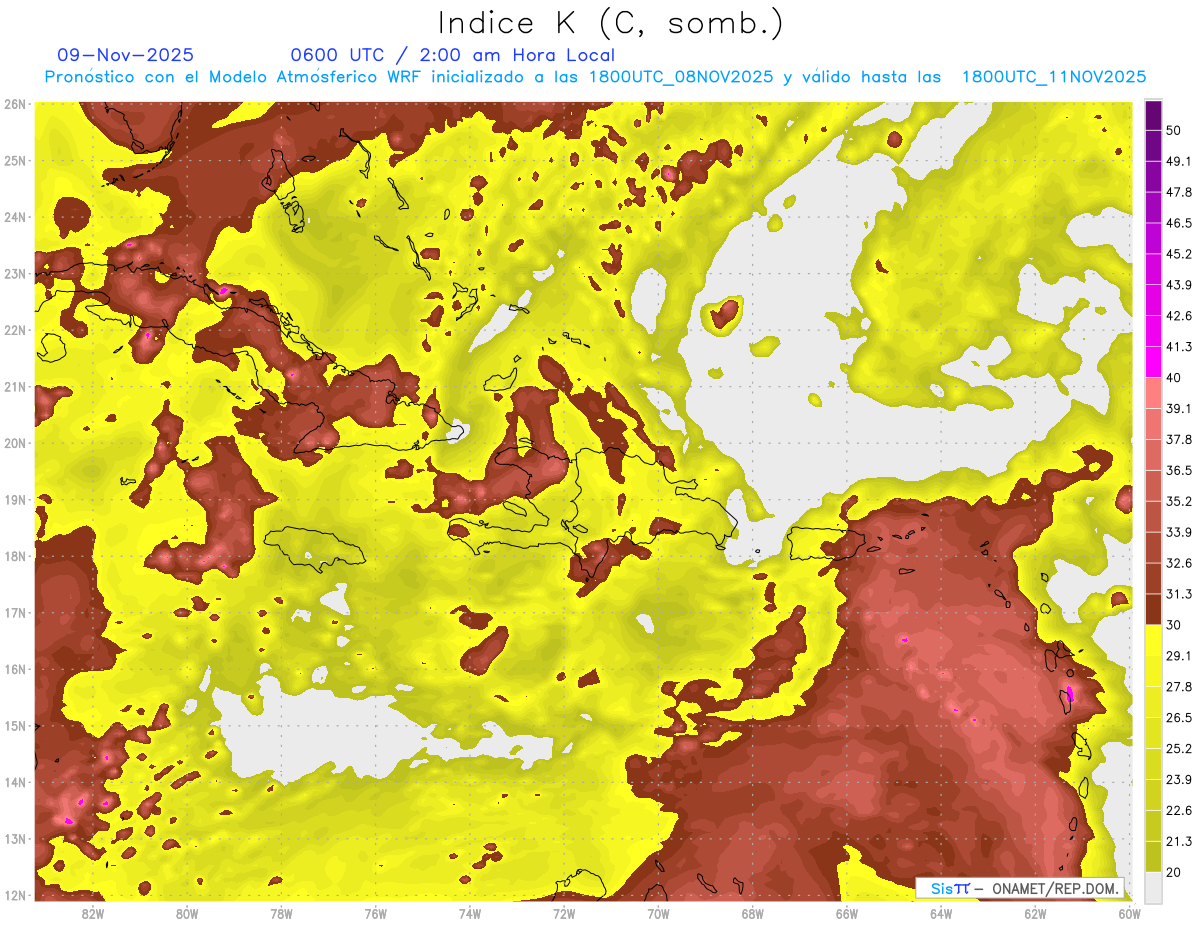Click the colorbar value '22.6'
The height and width of the screenshot is (927, 1200).
1179,811
